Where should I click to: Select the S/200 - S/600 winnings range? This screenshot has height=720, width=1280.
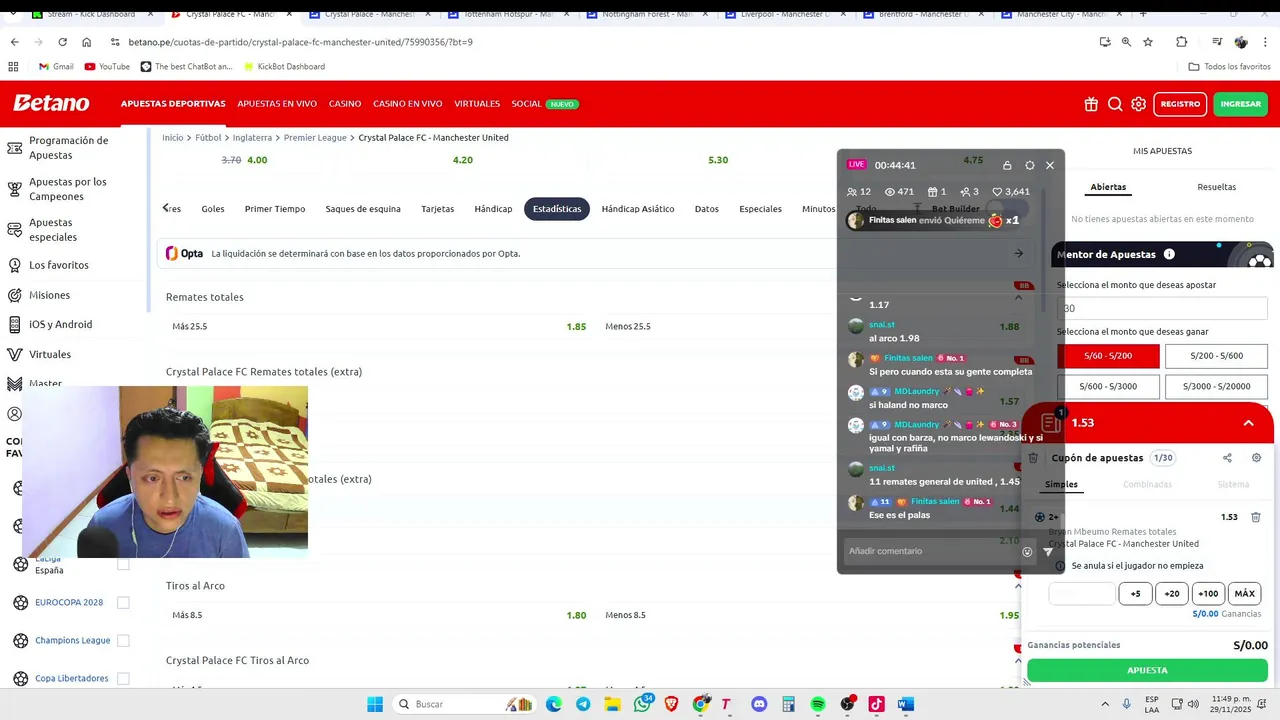click(x=1216, y=356)
